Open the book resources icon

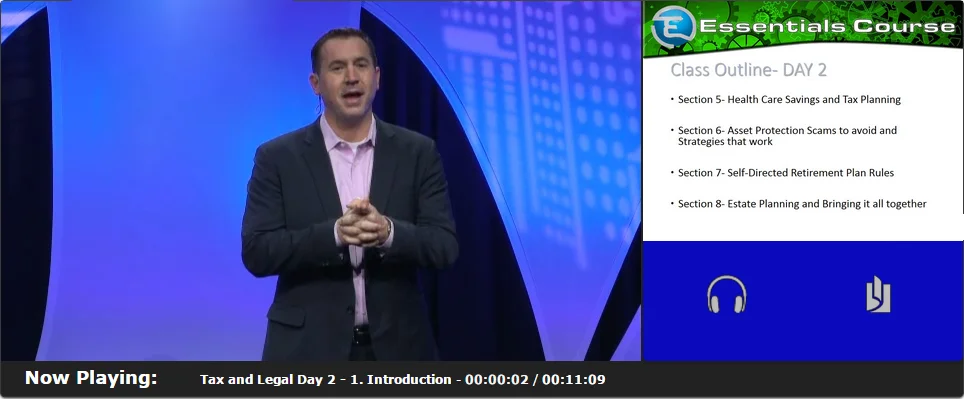tap(878, 294)
